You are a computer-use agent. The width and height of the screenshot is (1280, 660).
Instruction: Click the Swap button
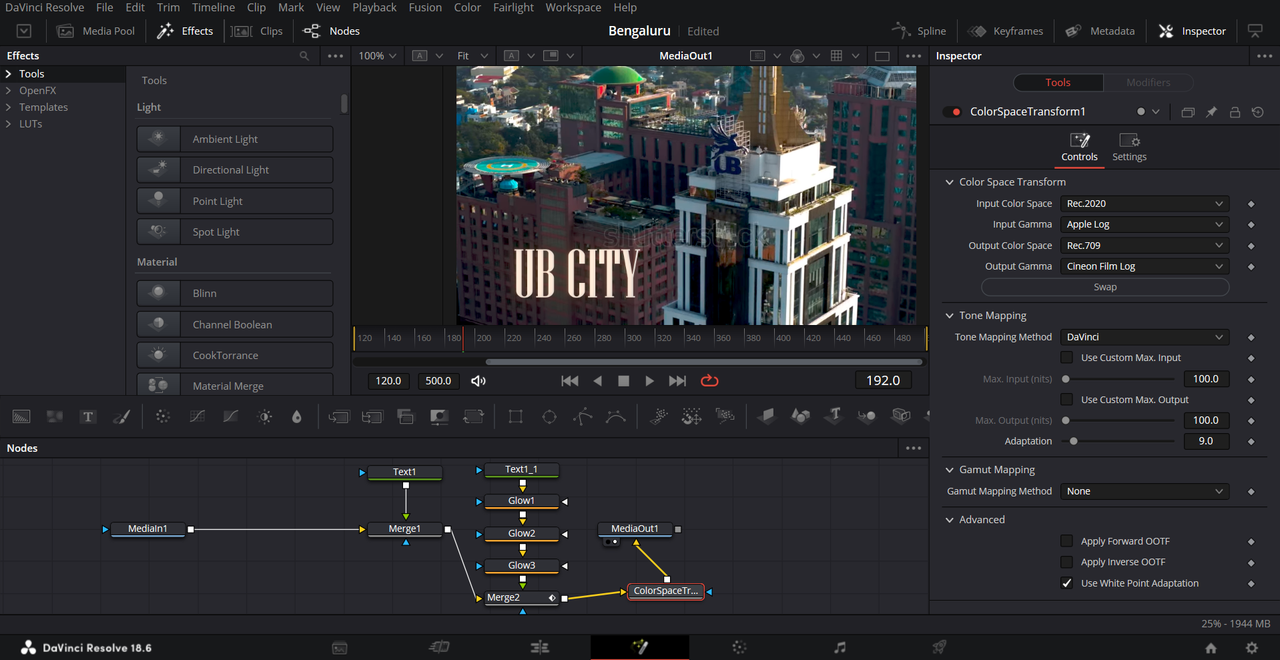(x=1105, y=287)
